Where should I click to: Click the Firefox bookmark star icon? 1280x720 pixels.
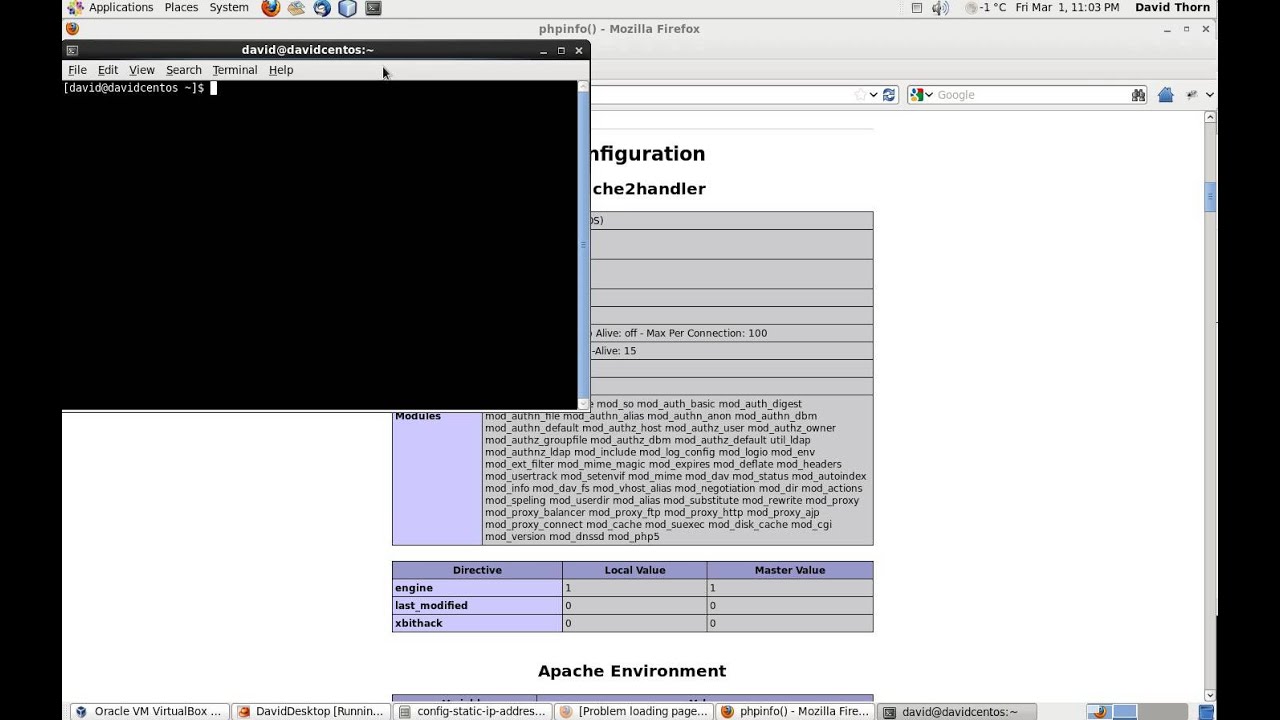click(x=860, y=95)
